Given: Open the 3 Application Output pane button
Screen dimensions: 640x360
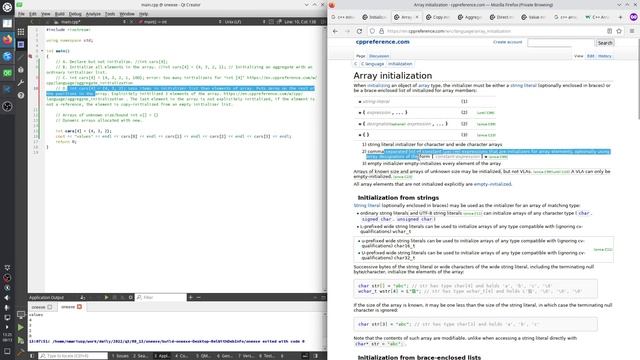Looking at the screenshot, I should click(162, 356).
